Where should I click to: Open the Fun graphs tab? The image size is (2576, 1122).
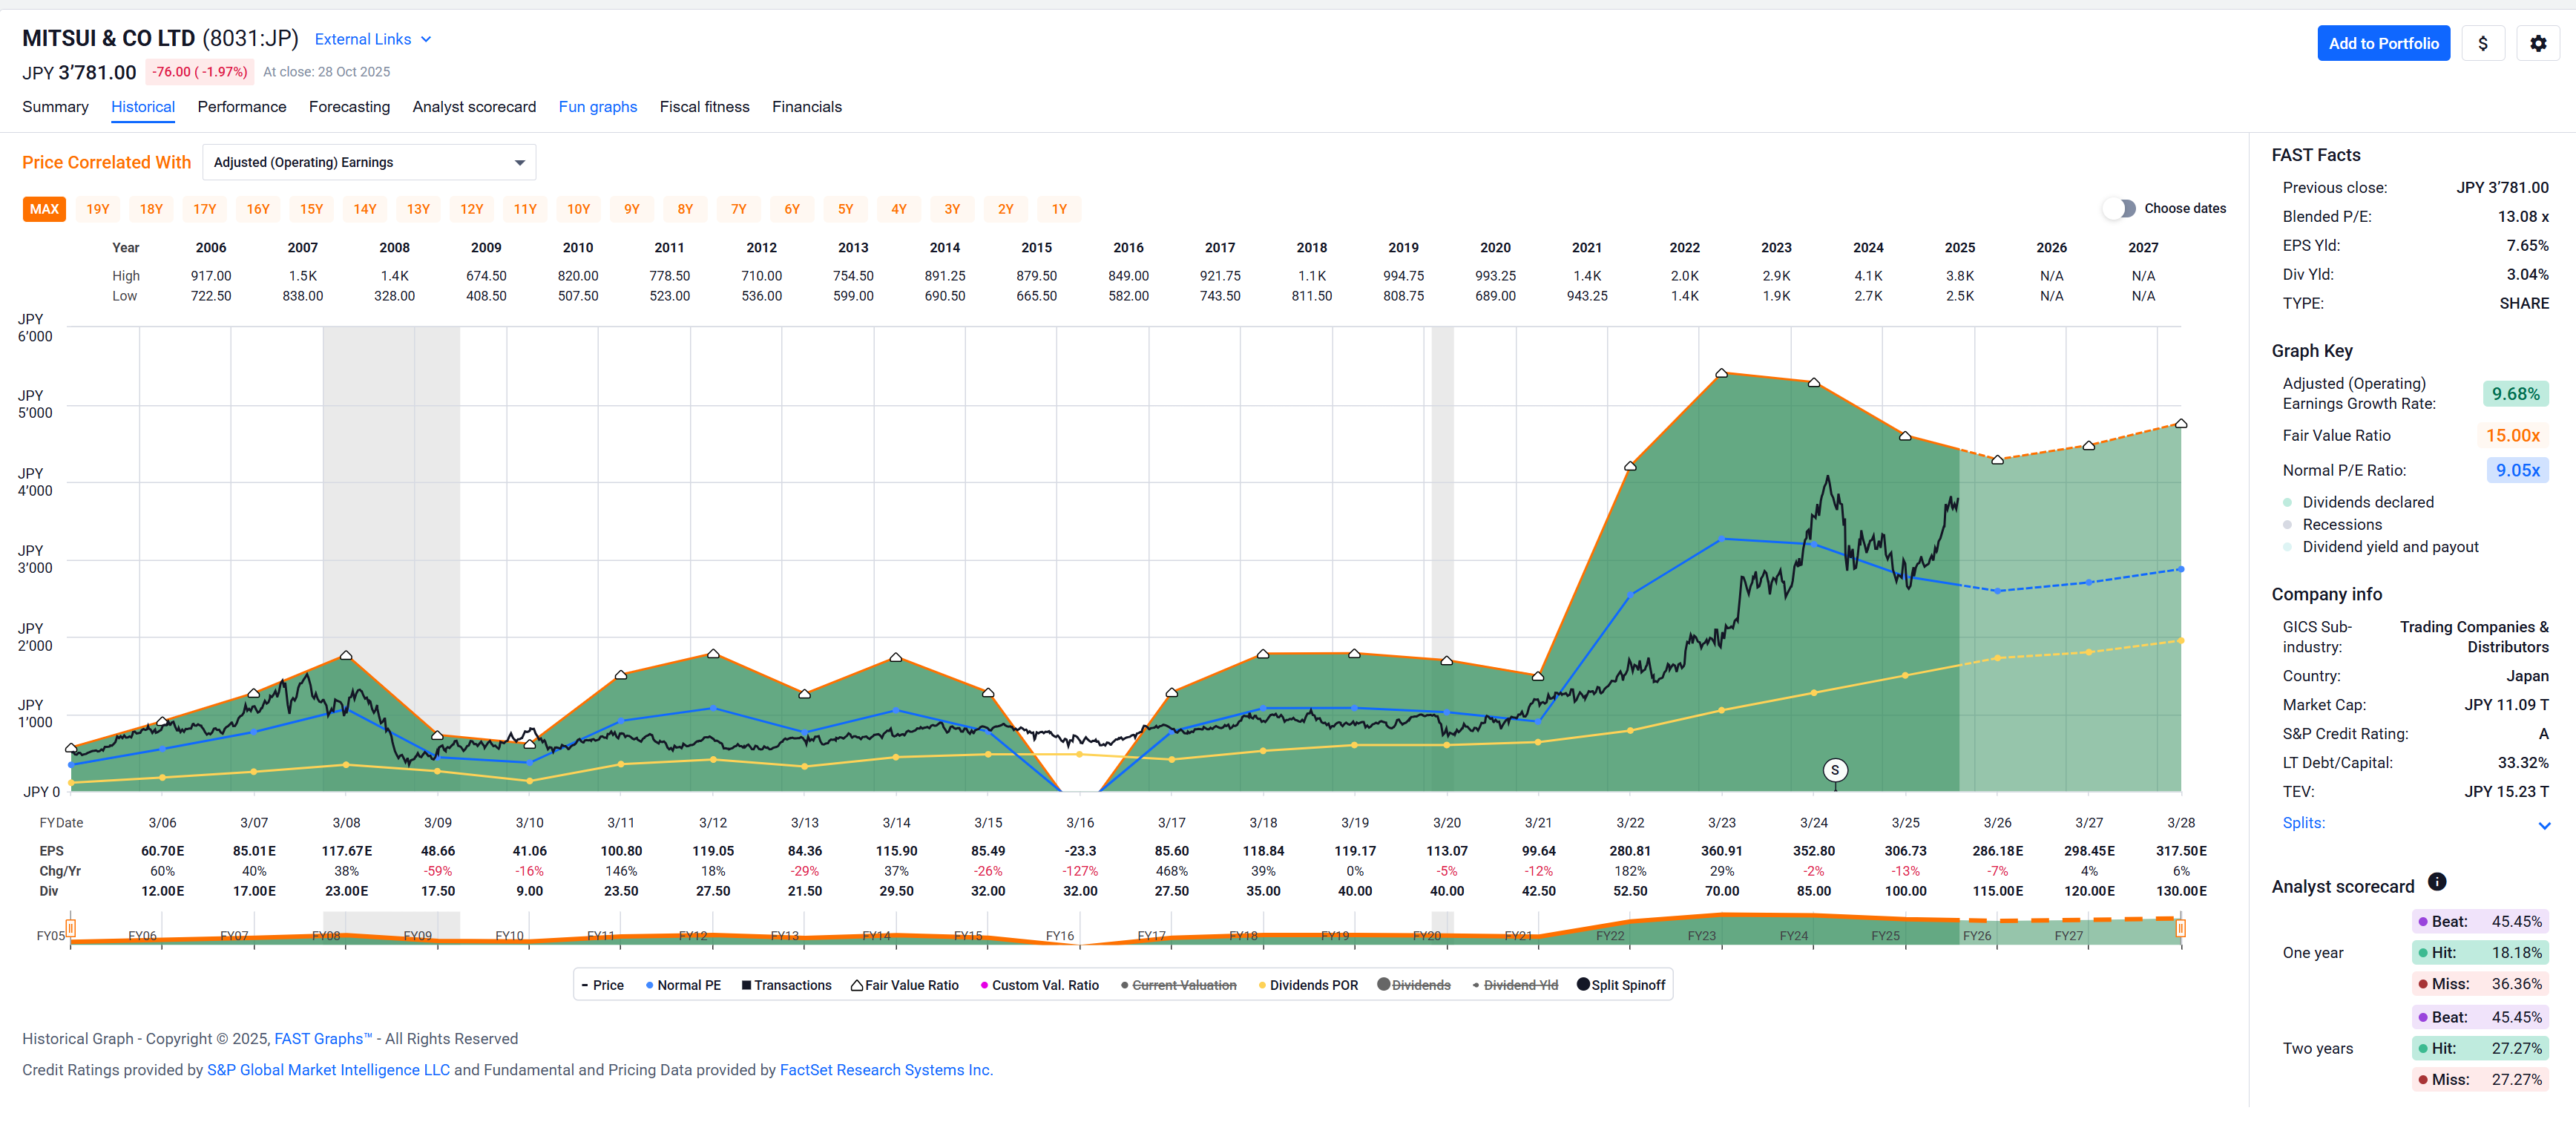[597, 107]
